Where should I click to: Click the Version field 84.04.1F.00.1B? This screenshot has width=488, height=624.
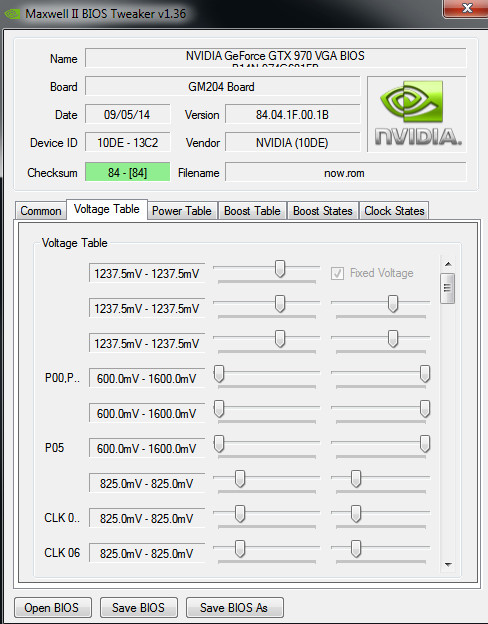[293, 115]
